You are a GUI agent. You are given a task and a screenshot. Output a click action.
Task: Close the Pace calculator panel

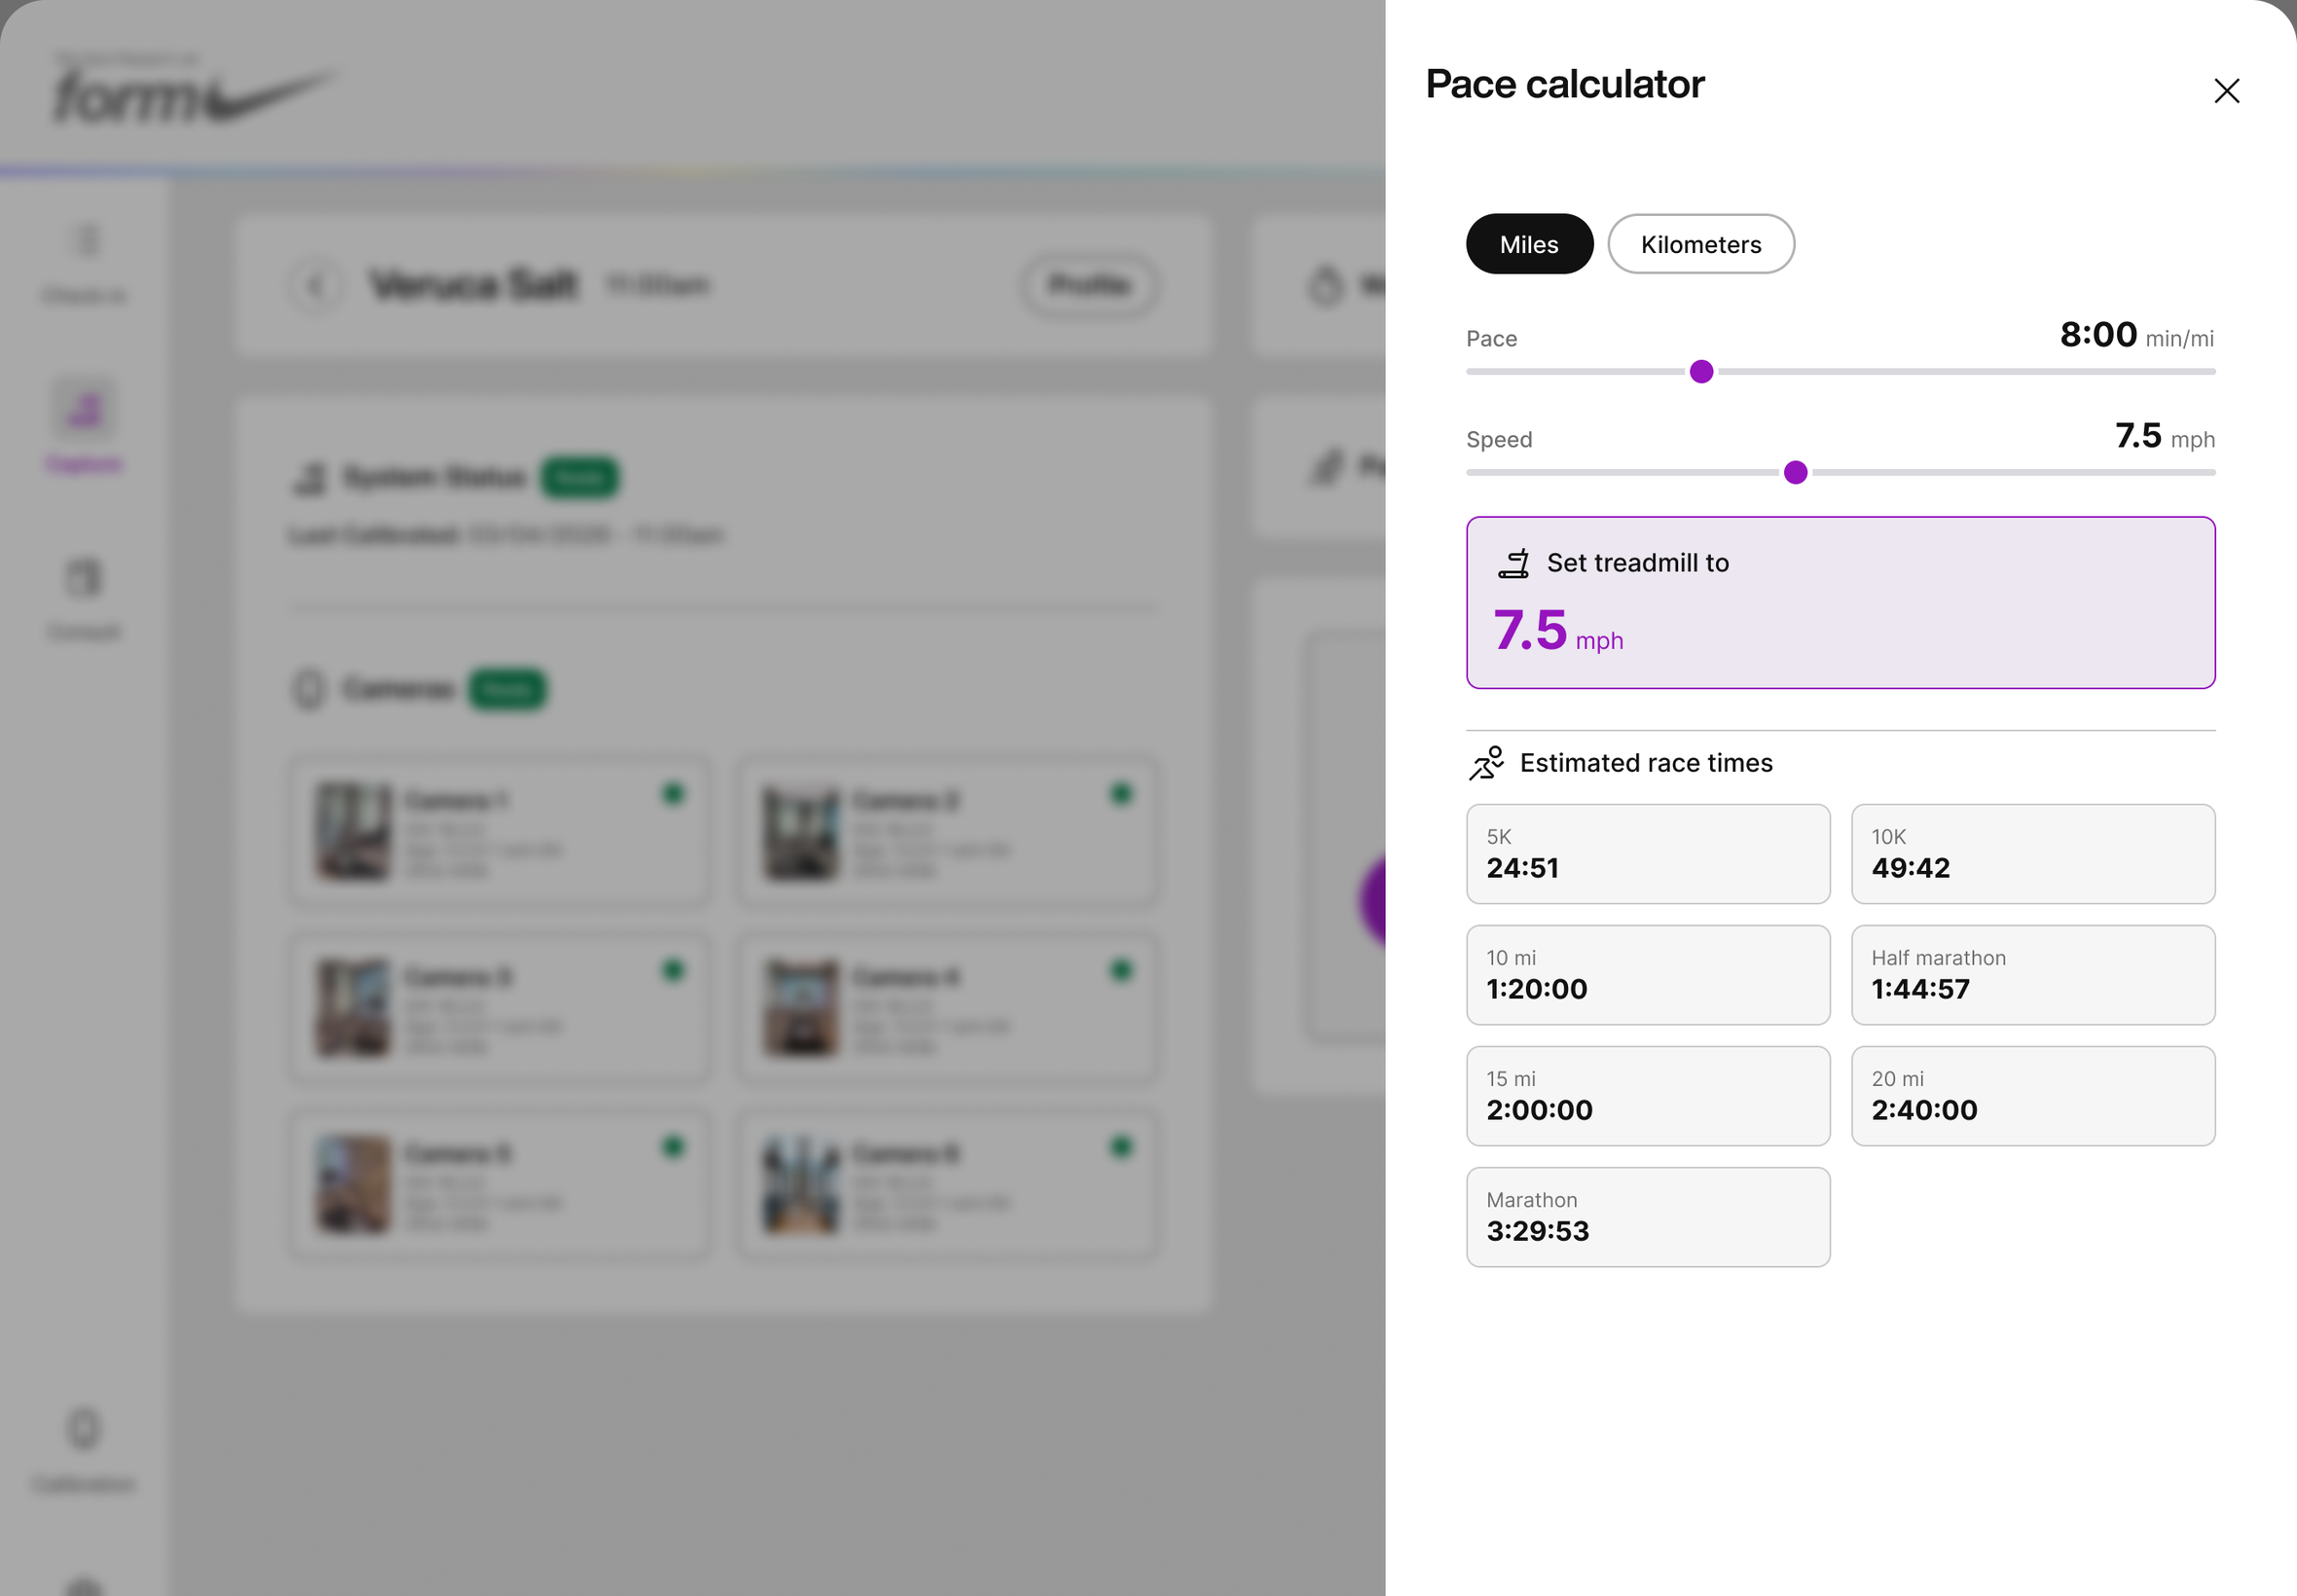point(2226,91)
